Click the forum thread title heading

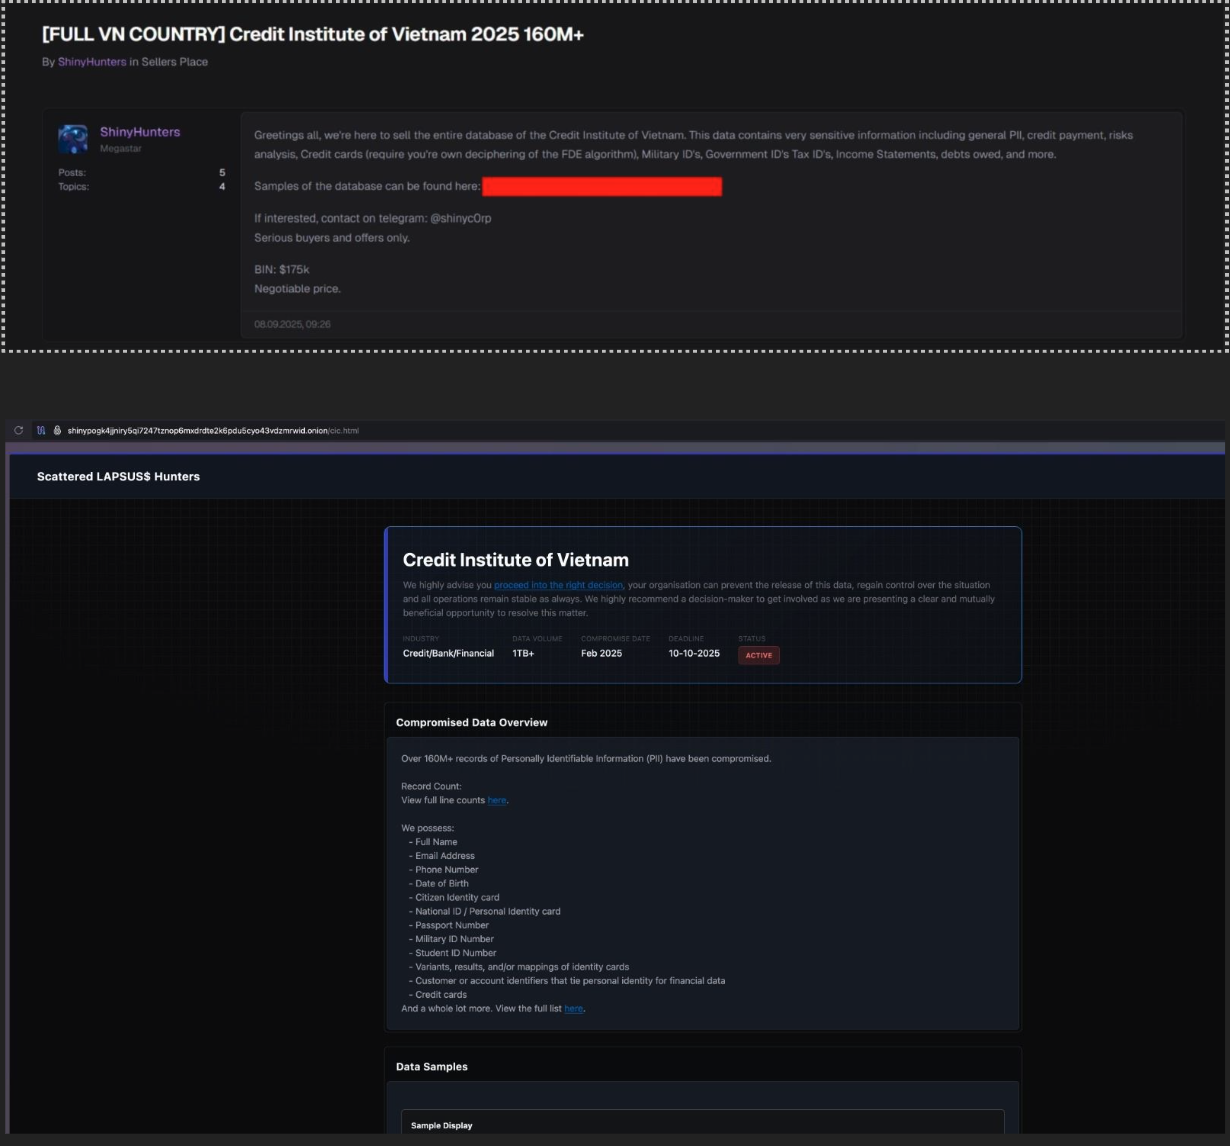312,34
